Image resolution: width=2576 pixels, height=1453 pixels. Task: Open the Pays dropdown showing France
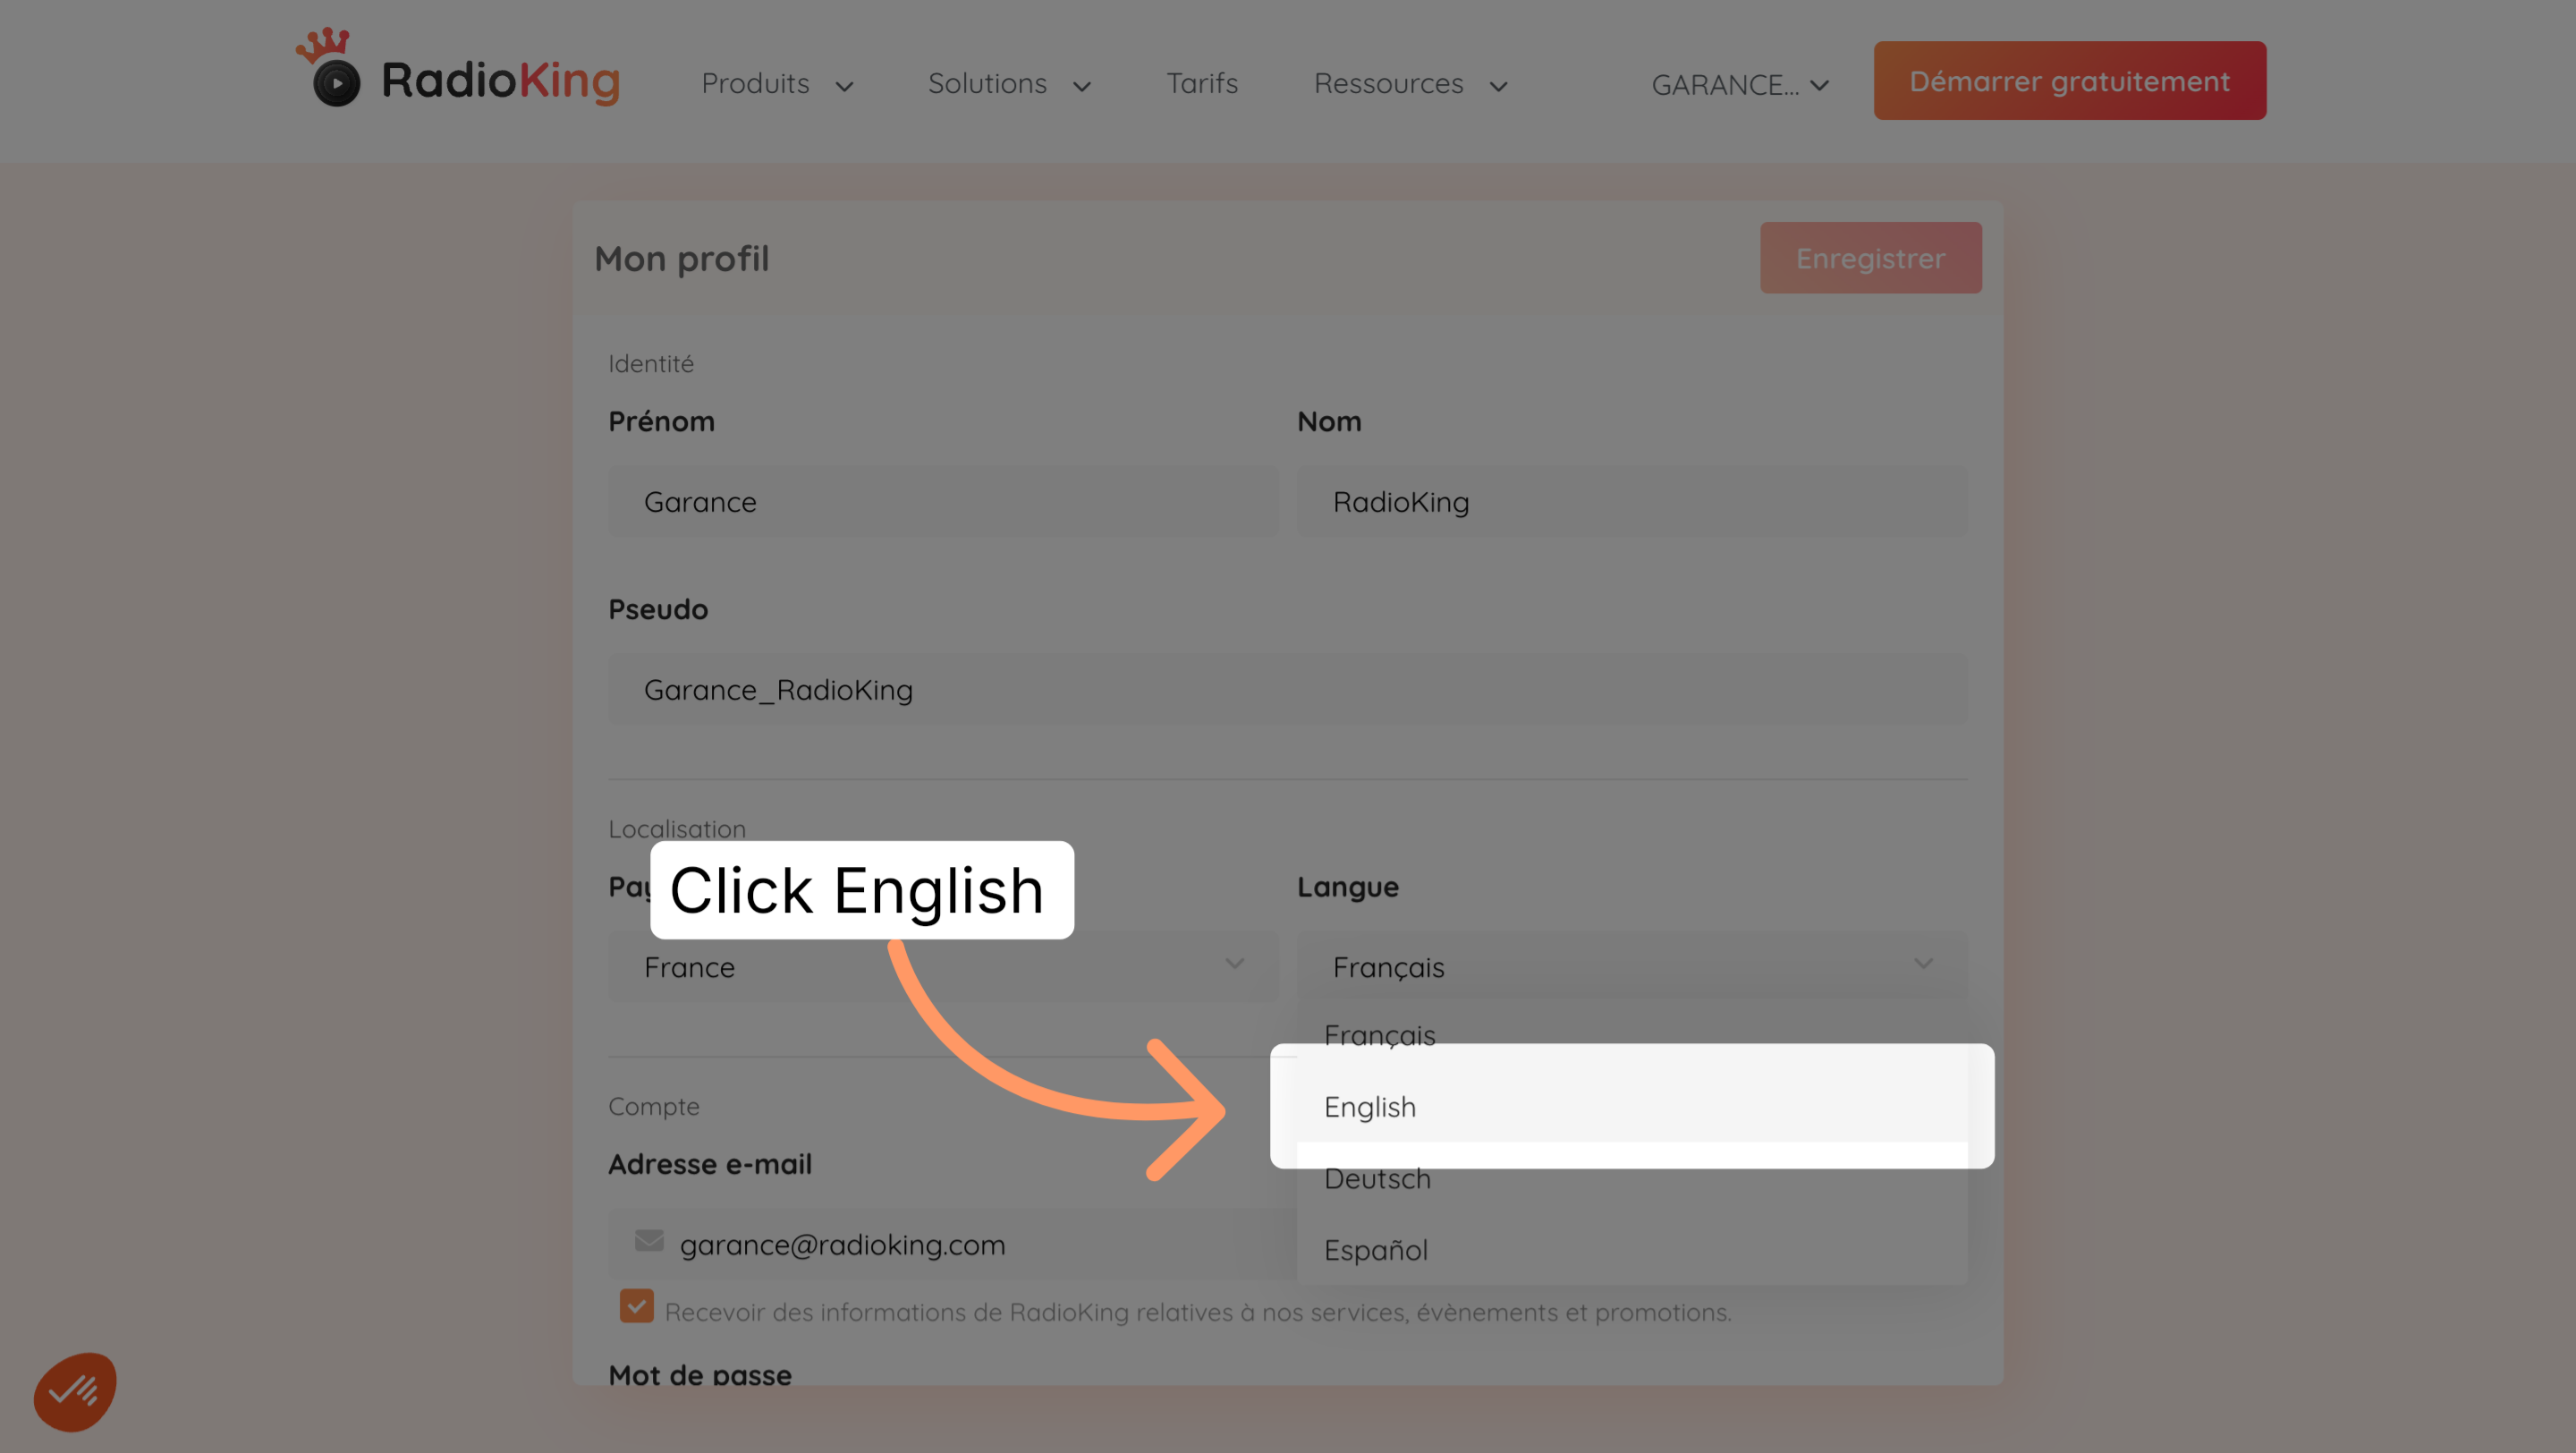(943, 967)
